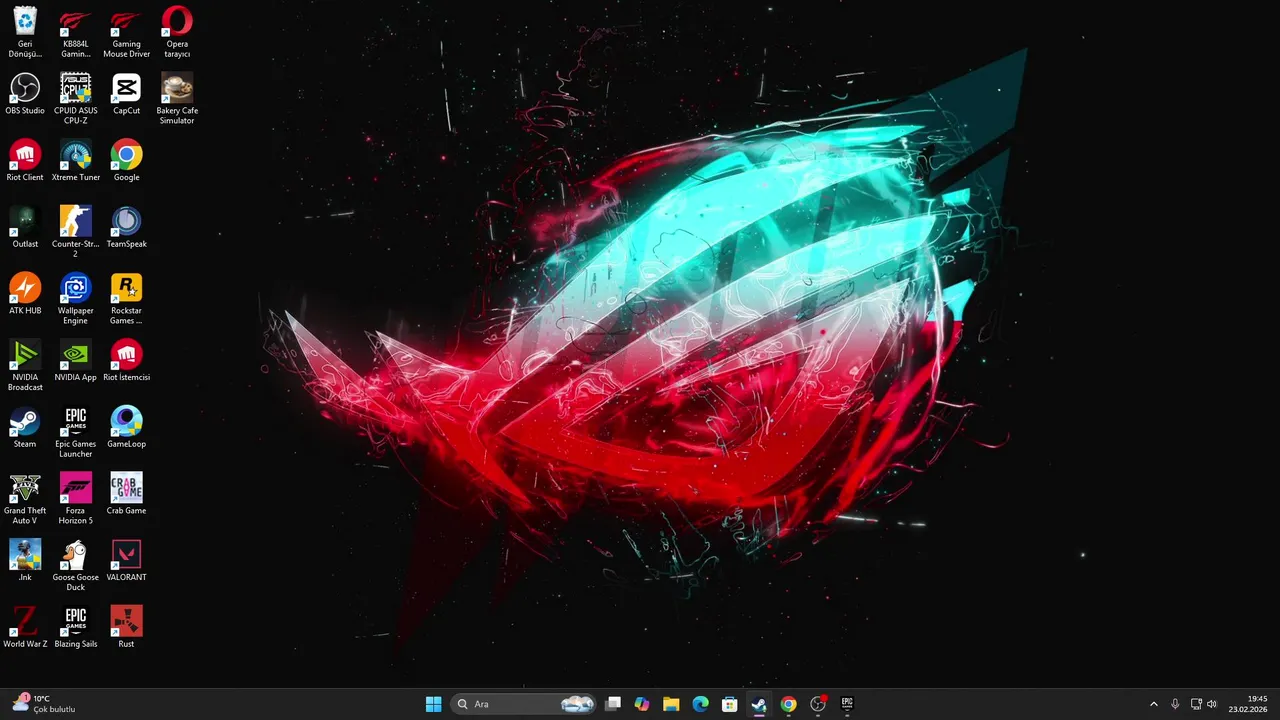
Task: Switch to OBS Studio in the taskbar
Action: pos(818,704)
